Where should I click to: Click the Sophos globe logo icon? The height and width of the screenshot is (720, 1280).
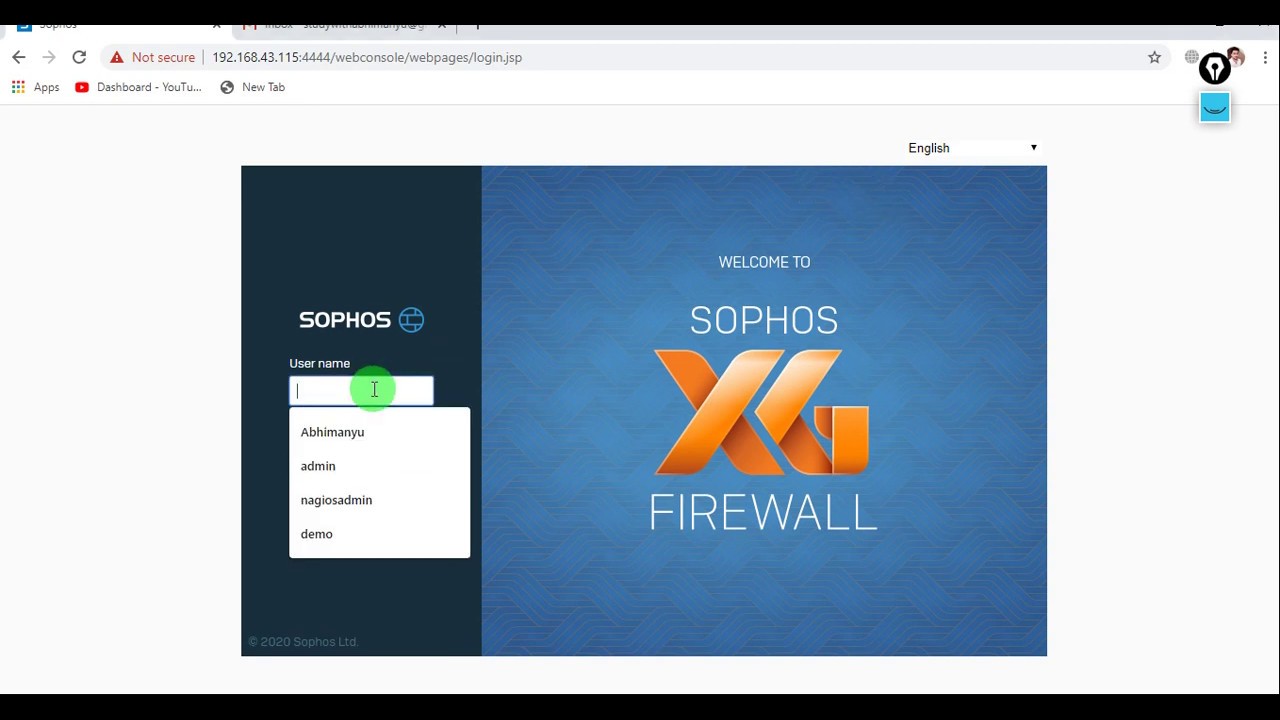(x=411, y=320)
